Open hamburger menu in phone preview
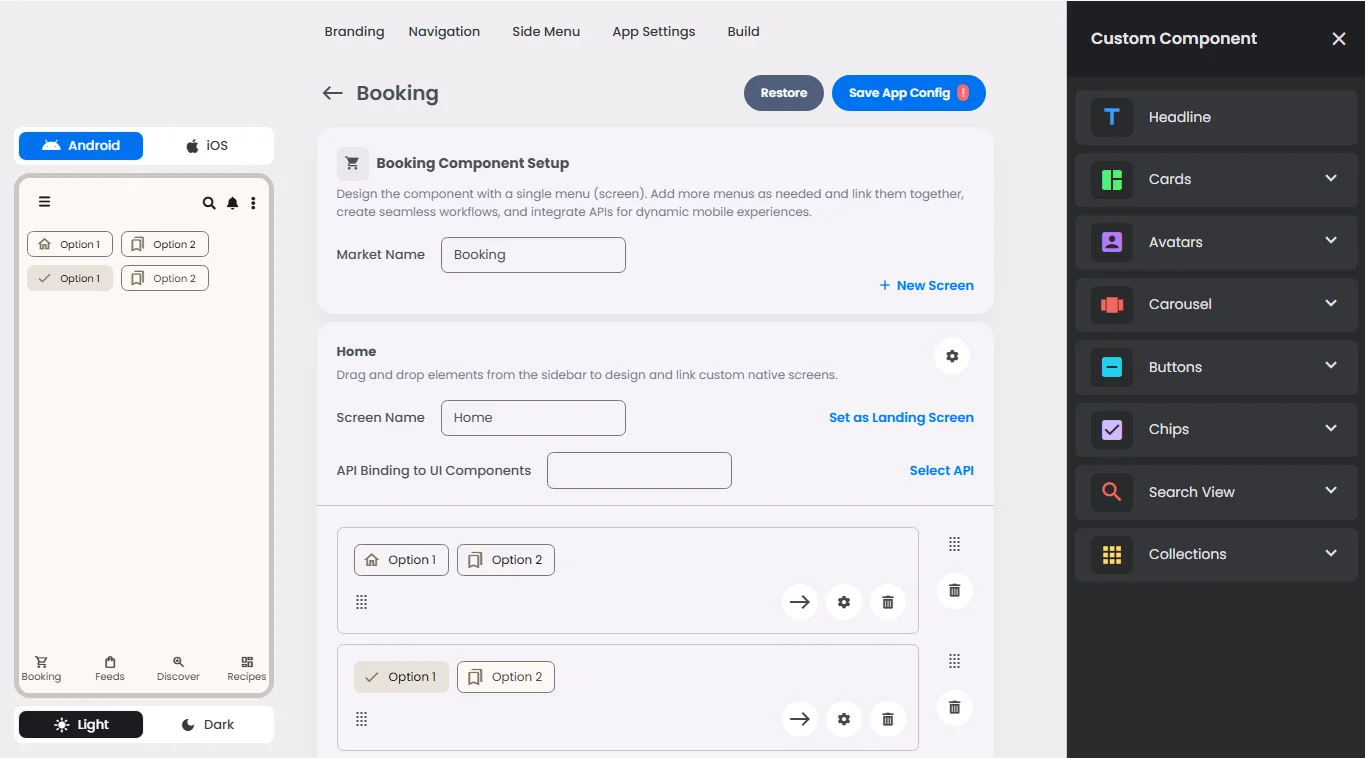Viewport: 1365px width, 758px height. tap(44, 202)
